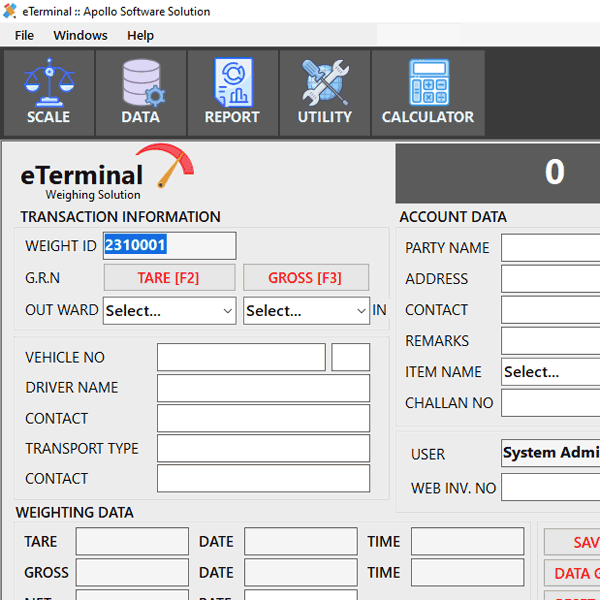Click the CONTACT field under DRIVER NAME
This screenshot has width=600, height=600.
pos(263,418)
